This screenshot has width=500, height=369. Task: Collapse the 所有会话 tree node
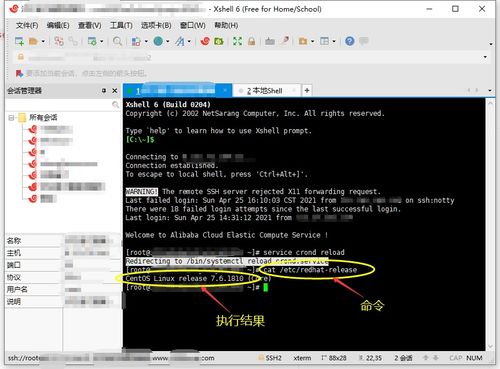pos(11,118)
